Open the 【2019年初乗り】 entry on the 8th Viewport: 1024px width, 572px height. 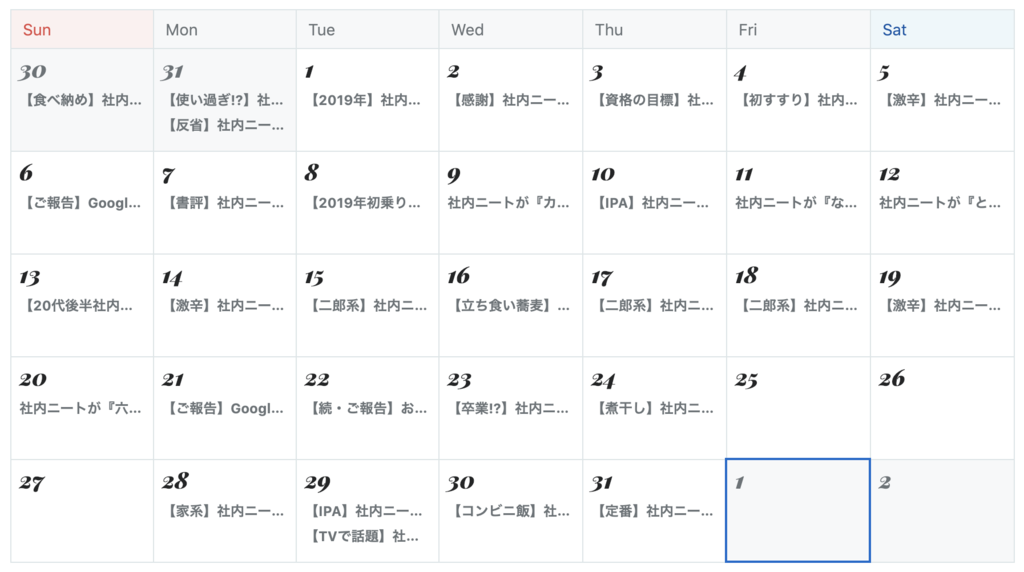coord(365,203)
